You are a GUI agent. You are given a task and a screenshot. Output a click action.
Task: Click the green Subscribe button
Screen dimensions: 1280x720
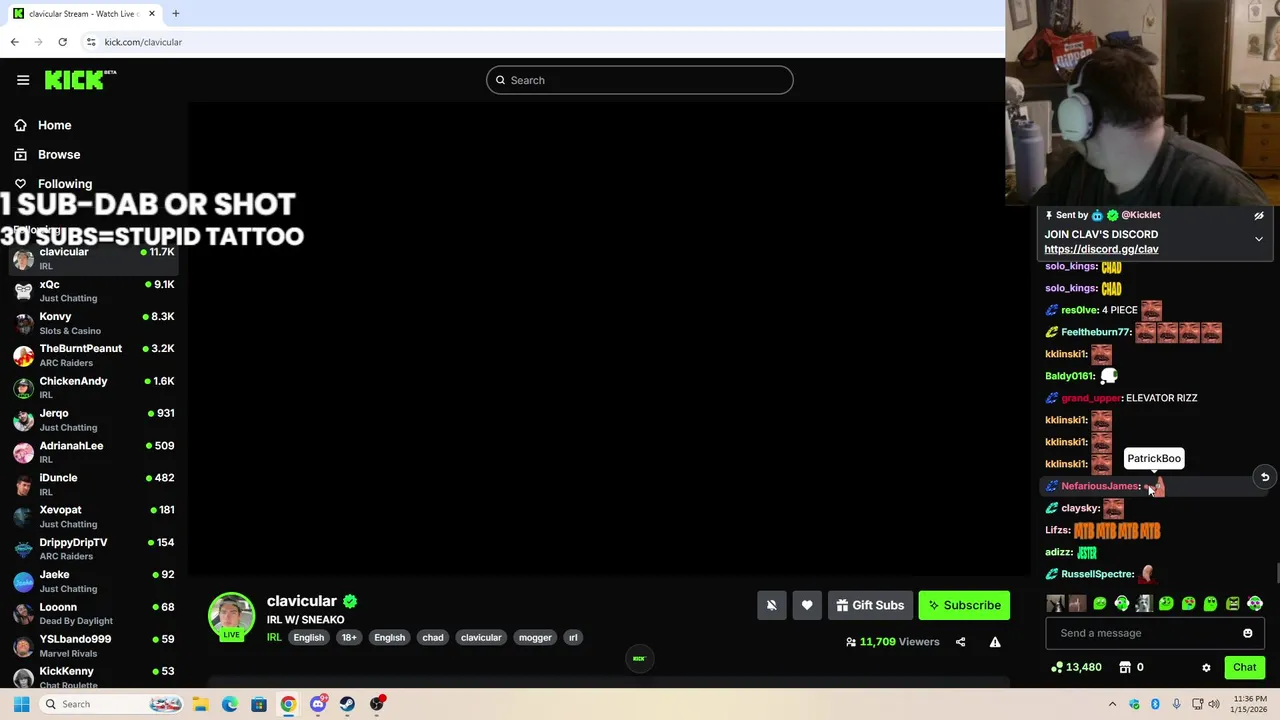point(964,605)
